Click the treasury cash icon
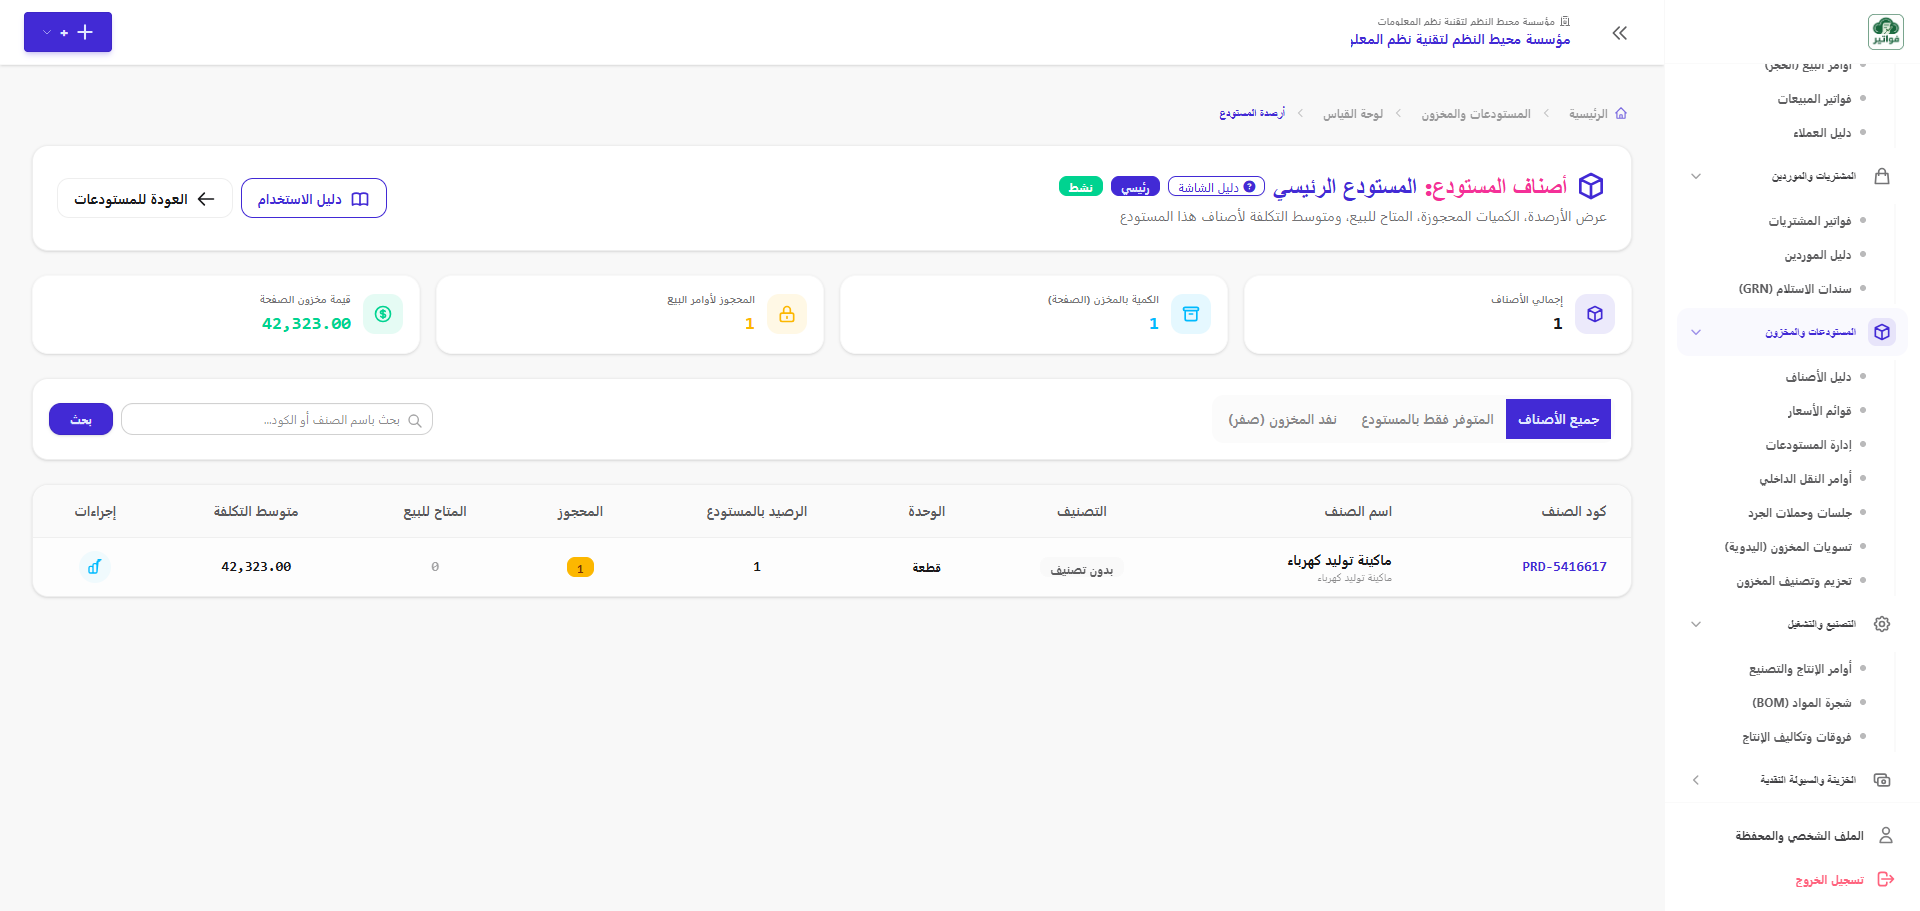 click(x=1882, y=780)
